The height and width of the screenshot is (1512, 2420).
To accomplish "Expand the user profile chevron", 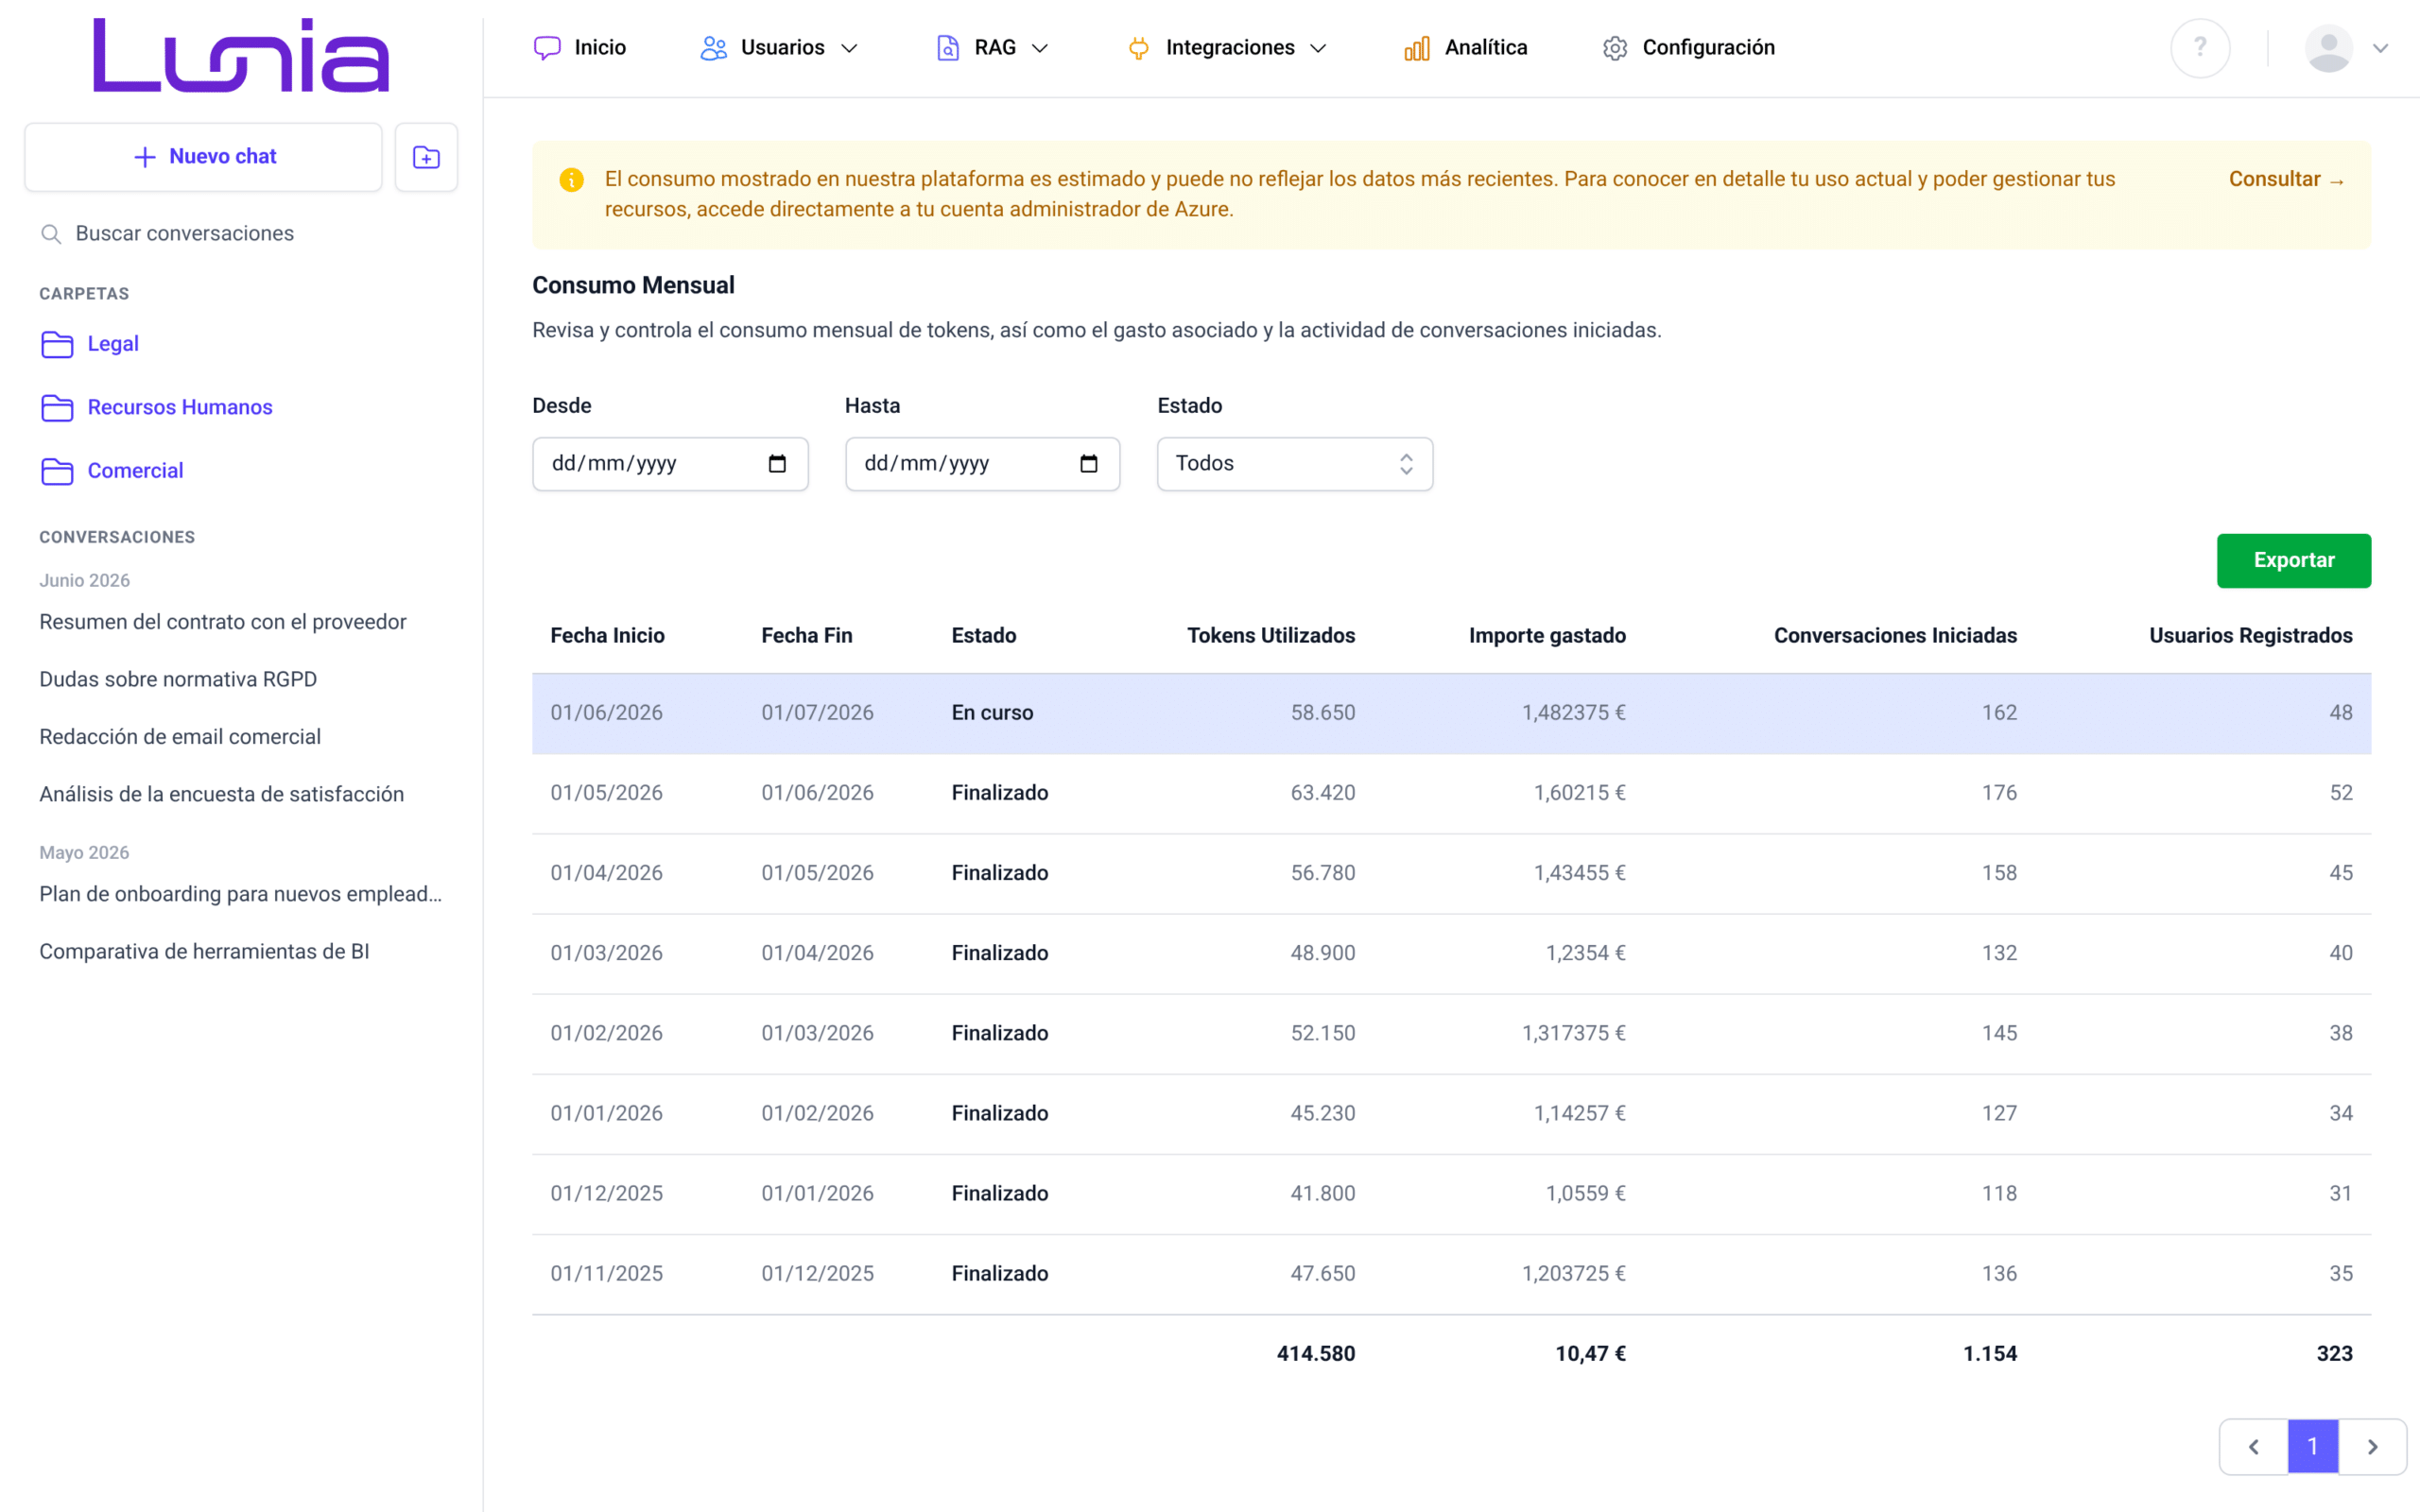I will tap(2381, 48).
